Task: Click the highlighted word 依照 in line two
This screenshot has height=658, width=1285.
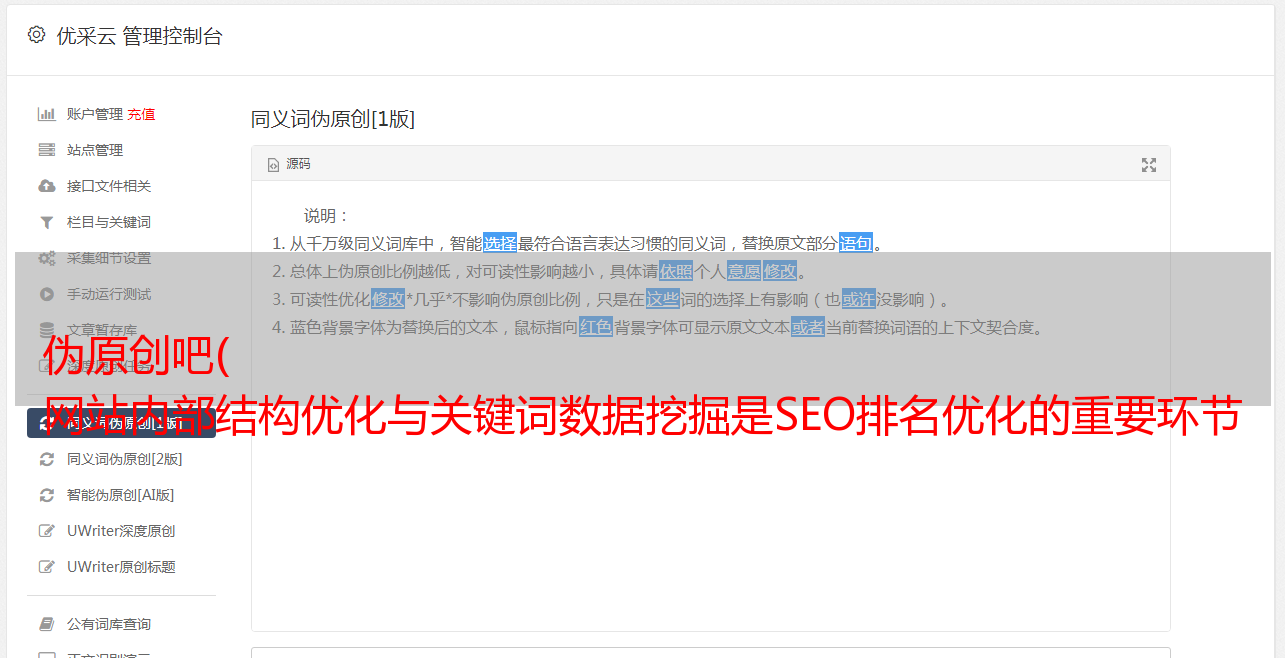Action: [676, 271]
